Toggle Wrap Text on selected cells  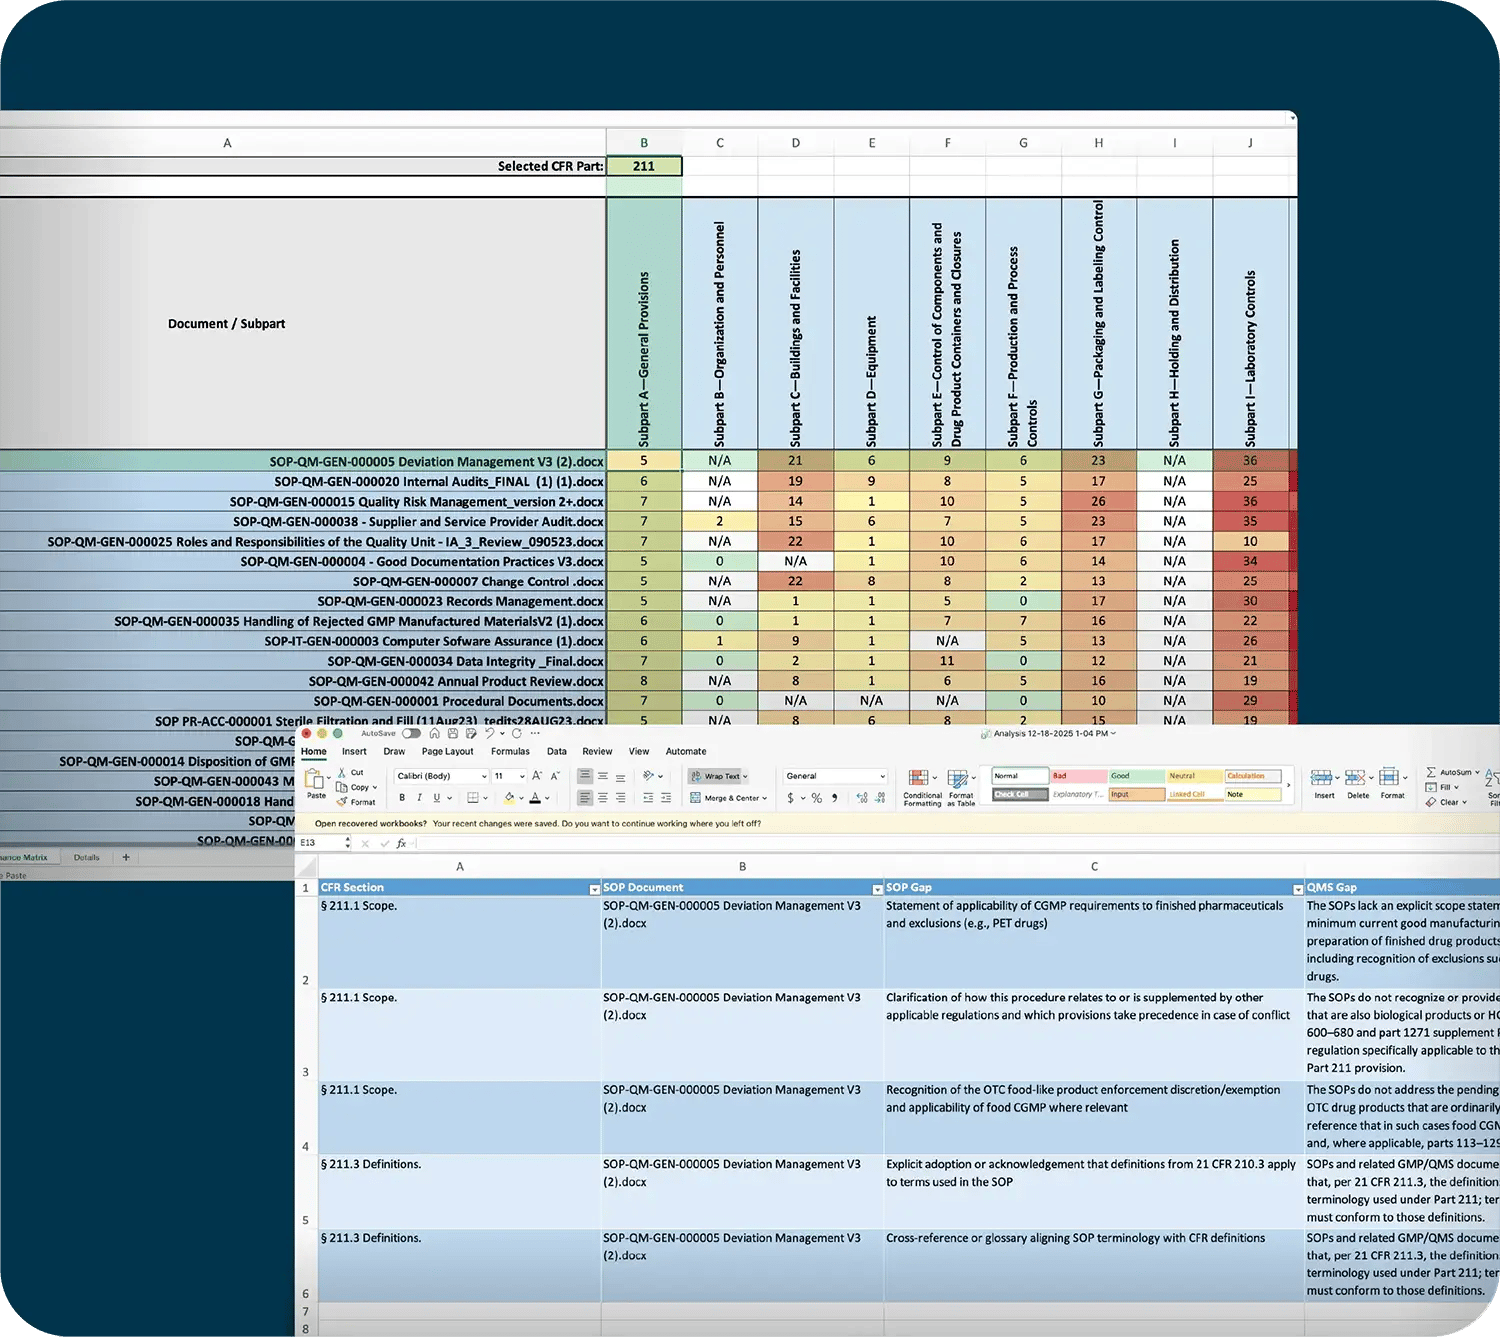click(x=719, y=776)
